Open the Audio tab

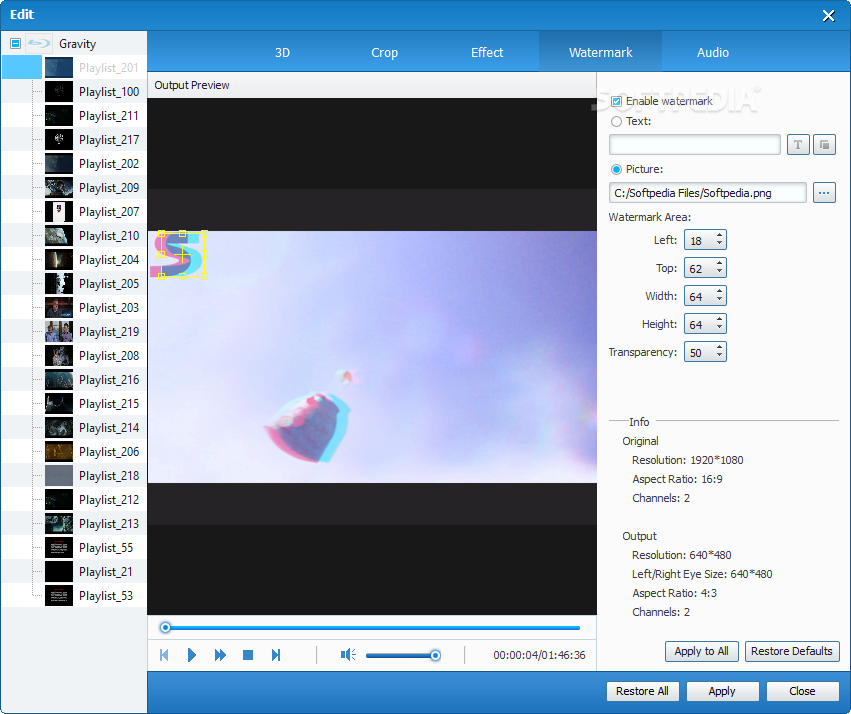[x=713, y=53]
